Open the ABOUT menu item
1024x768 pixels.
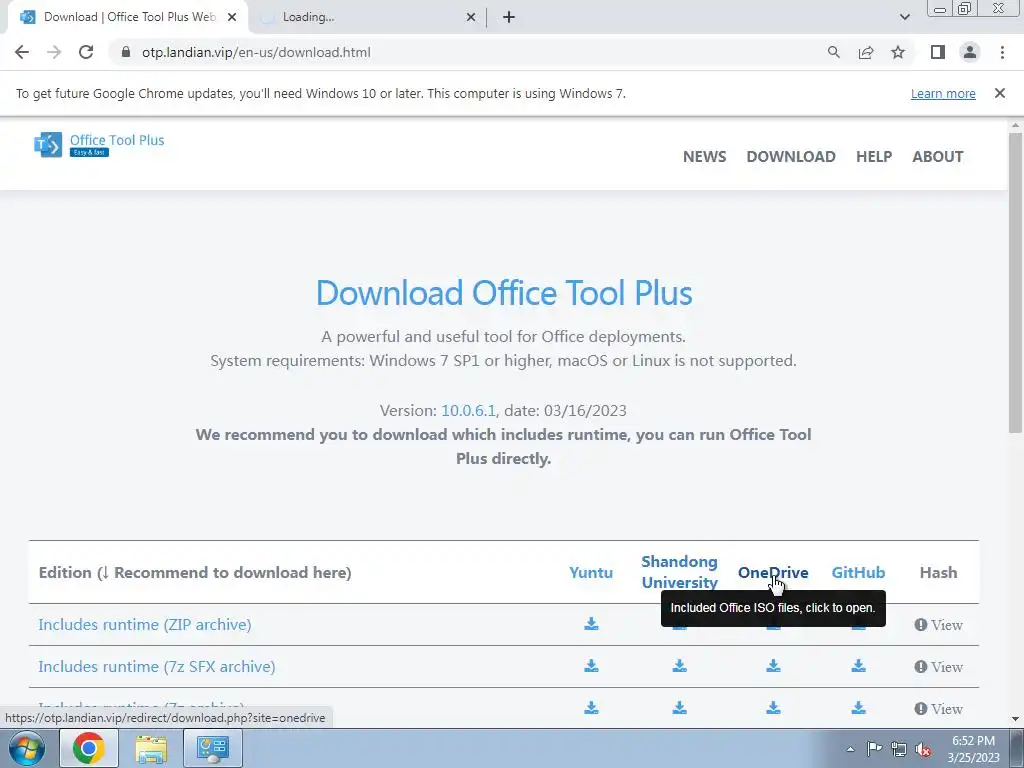[938, 157]
